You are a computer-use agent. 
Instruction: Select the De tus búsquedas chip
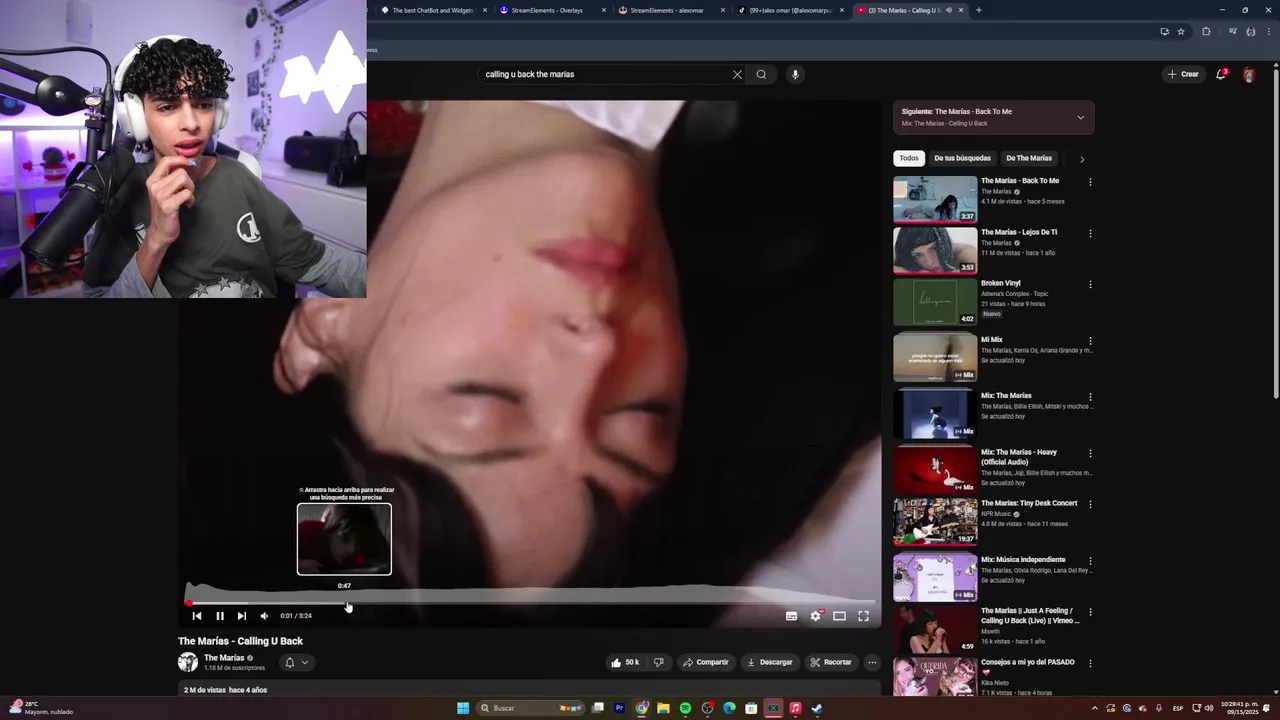962,158
